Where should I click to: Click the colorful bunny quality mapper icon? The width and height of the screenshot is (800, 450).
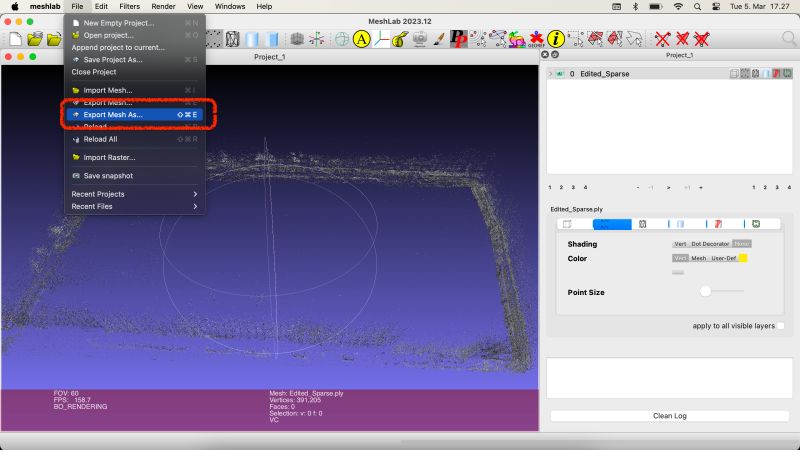click(516, 39)
